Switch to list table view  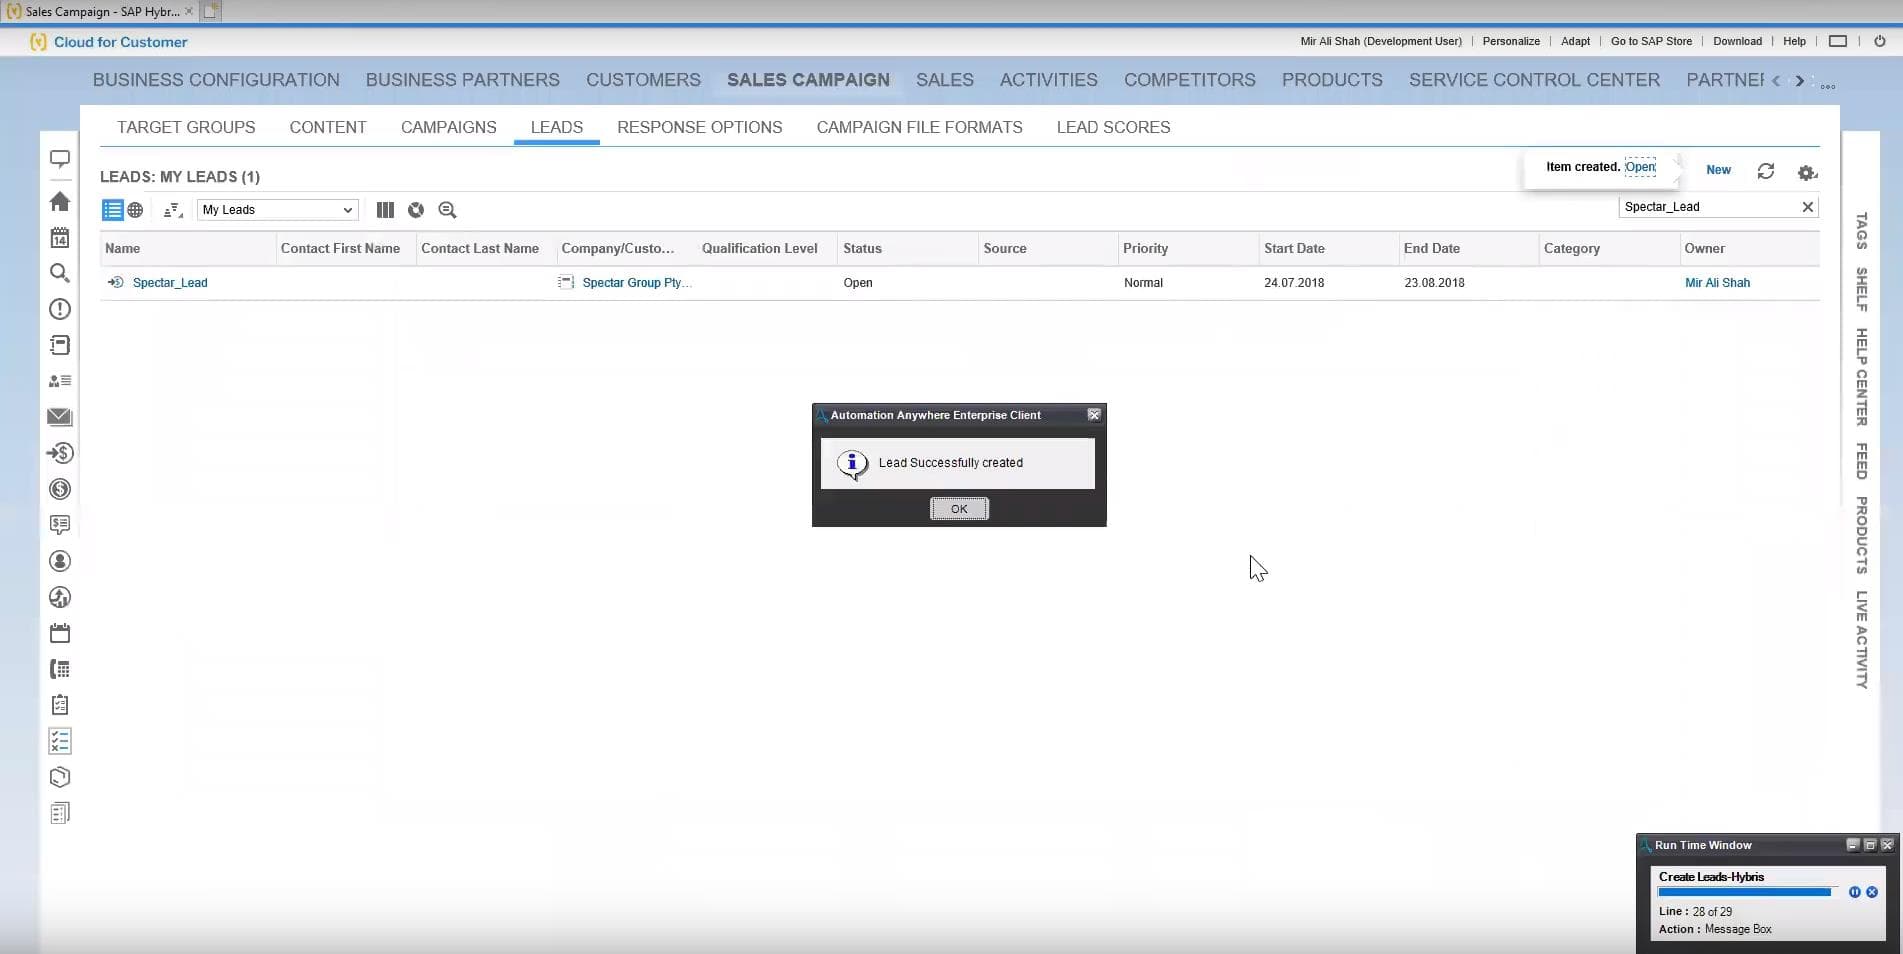(x=112, y=210)
